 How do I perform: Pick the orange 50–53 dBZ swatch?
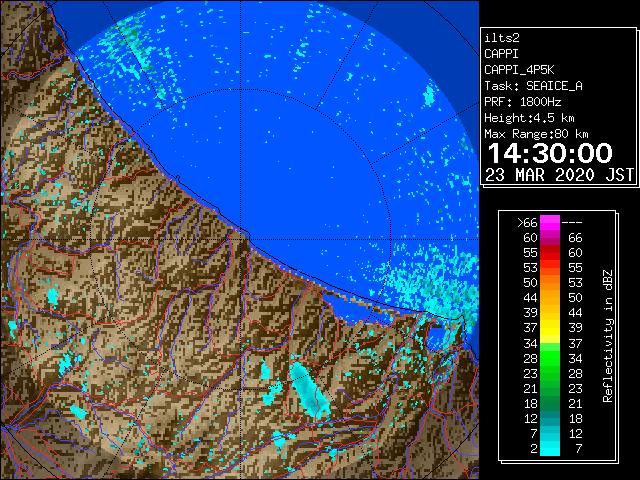tap(550, 282)
